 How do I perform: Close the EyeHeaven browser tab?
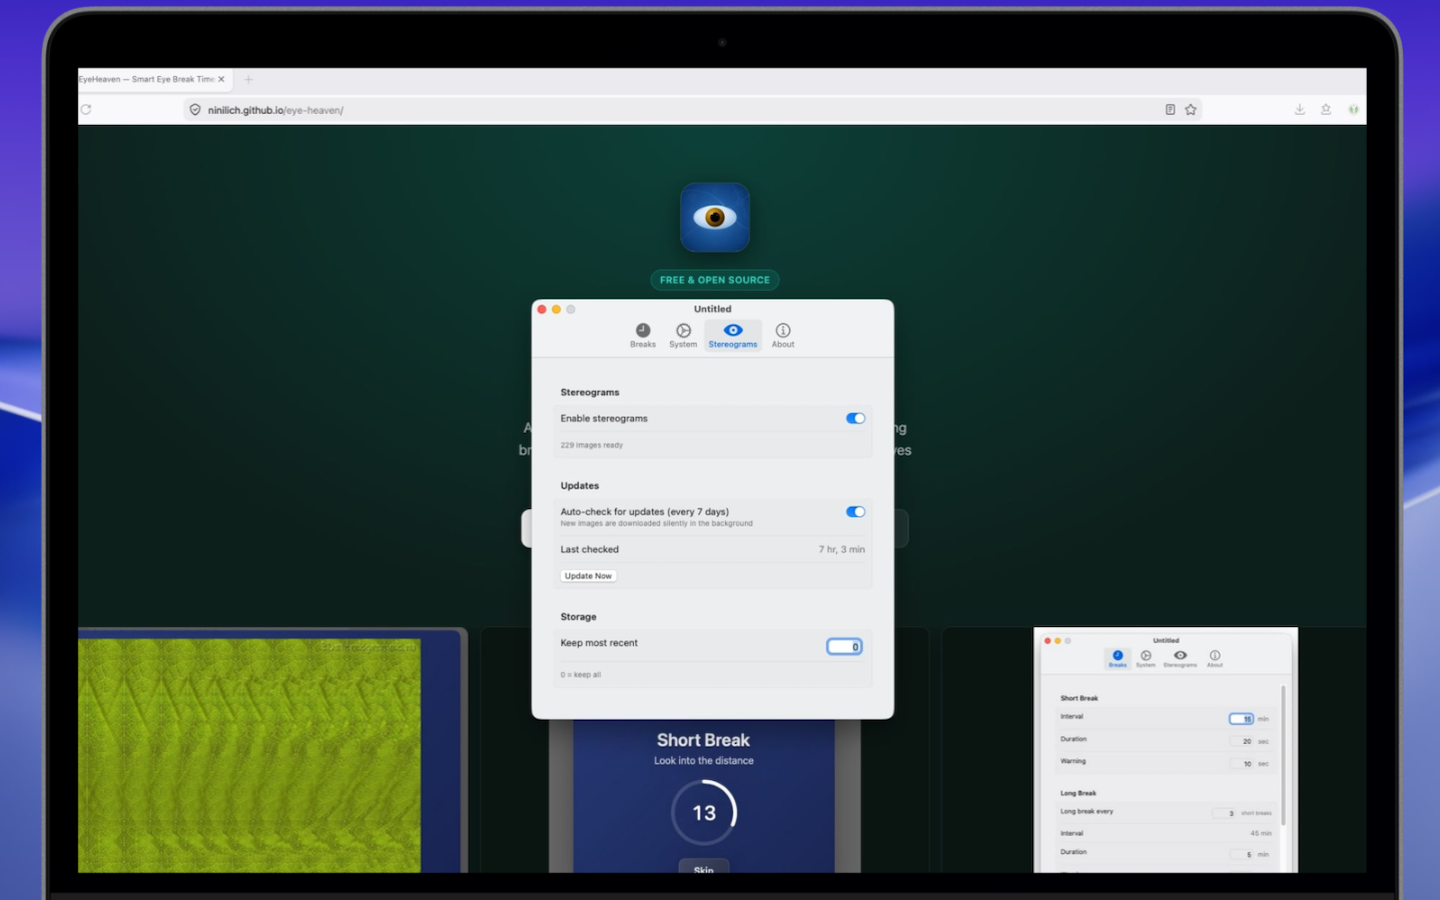pos(221,79)
